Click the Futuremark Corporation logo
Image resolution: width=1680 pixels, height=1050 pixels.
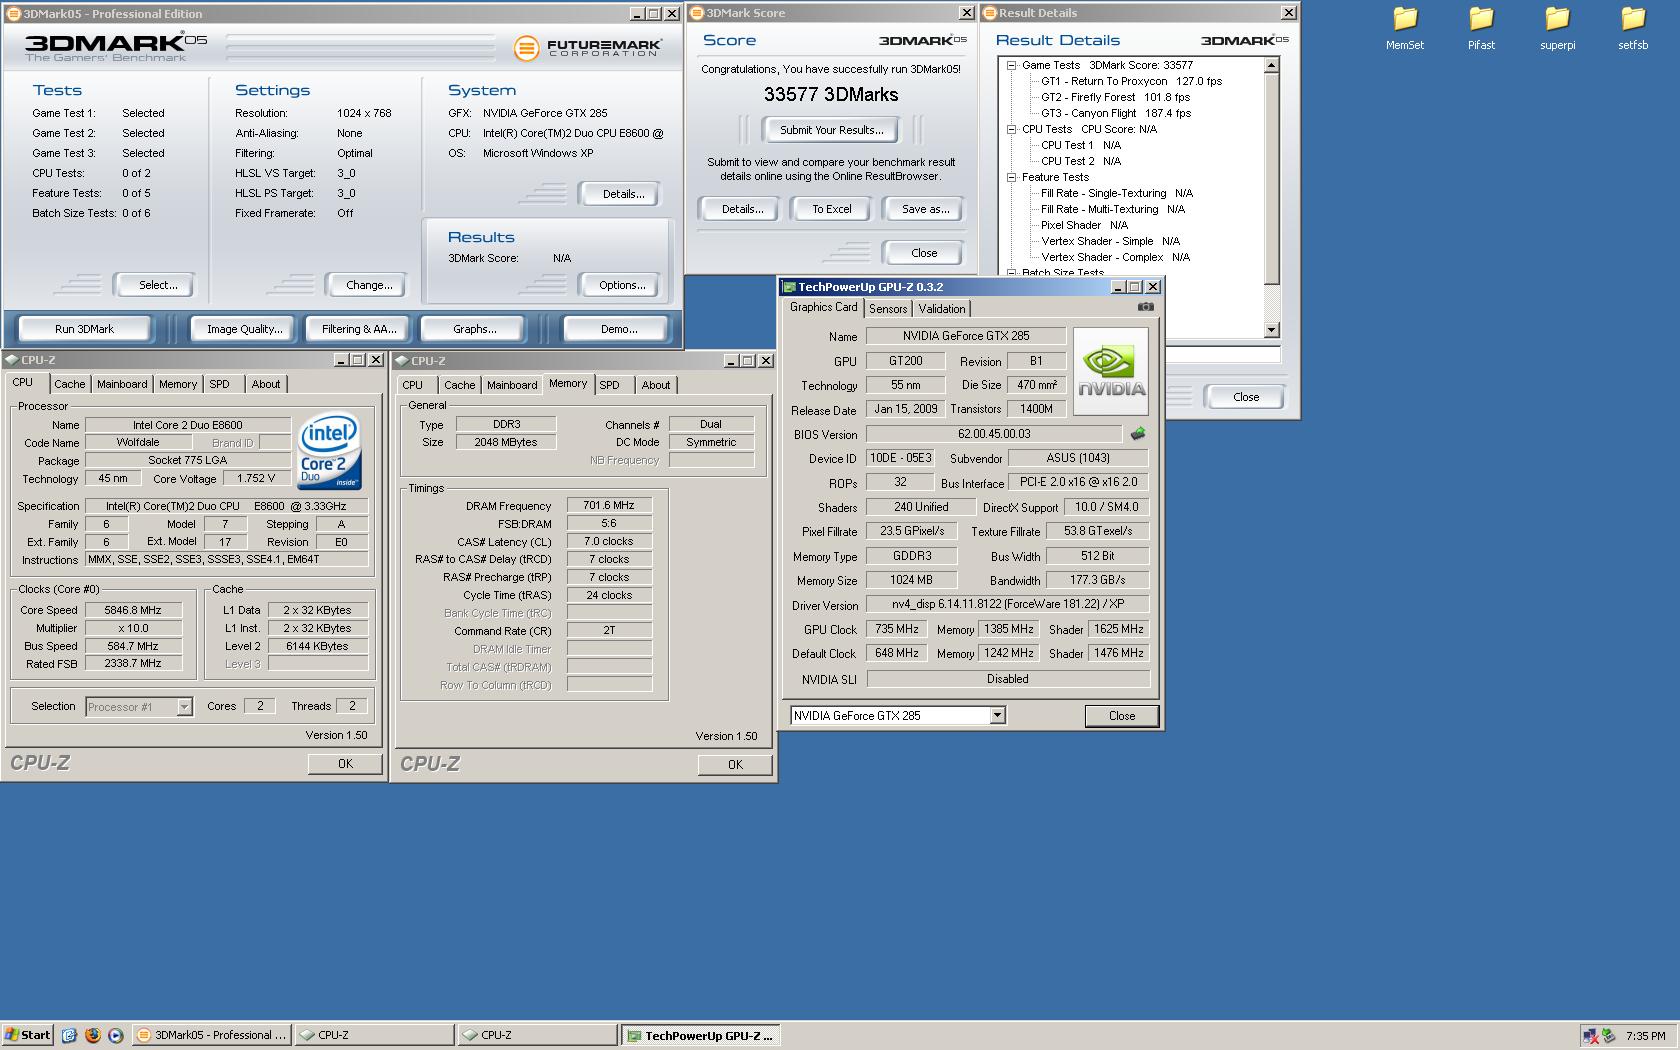588,48
